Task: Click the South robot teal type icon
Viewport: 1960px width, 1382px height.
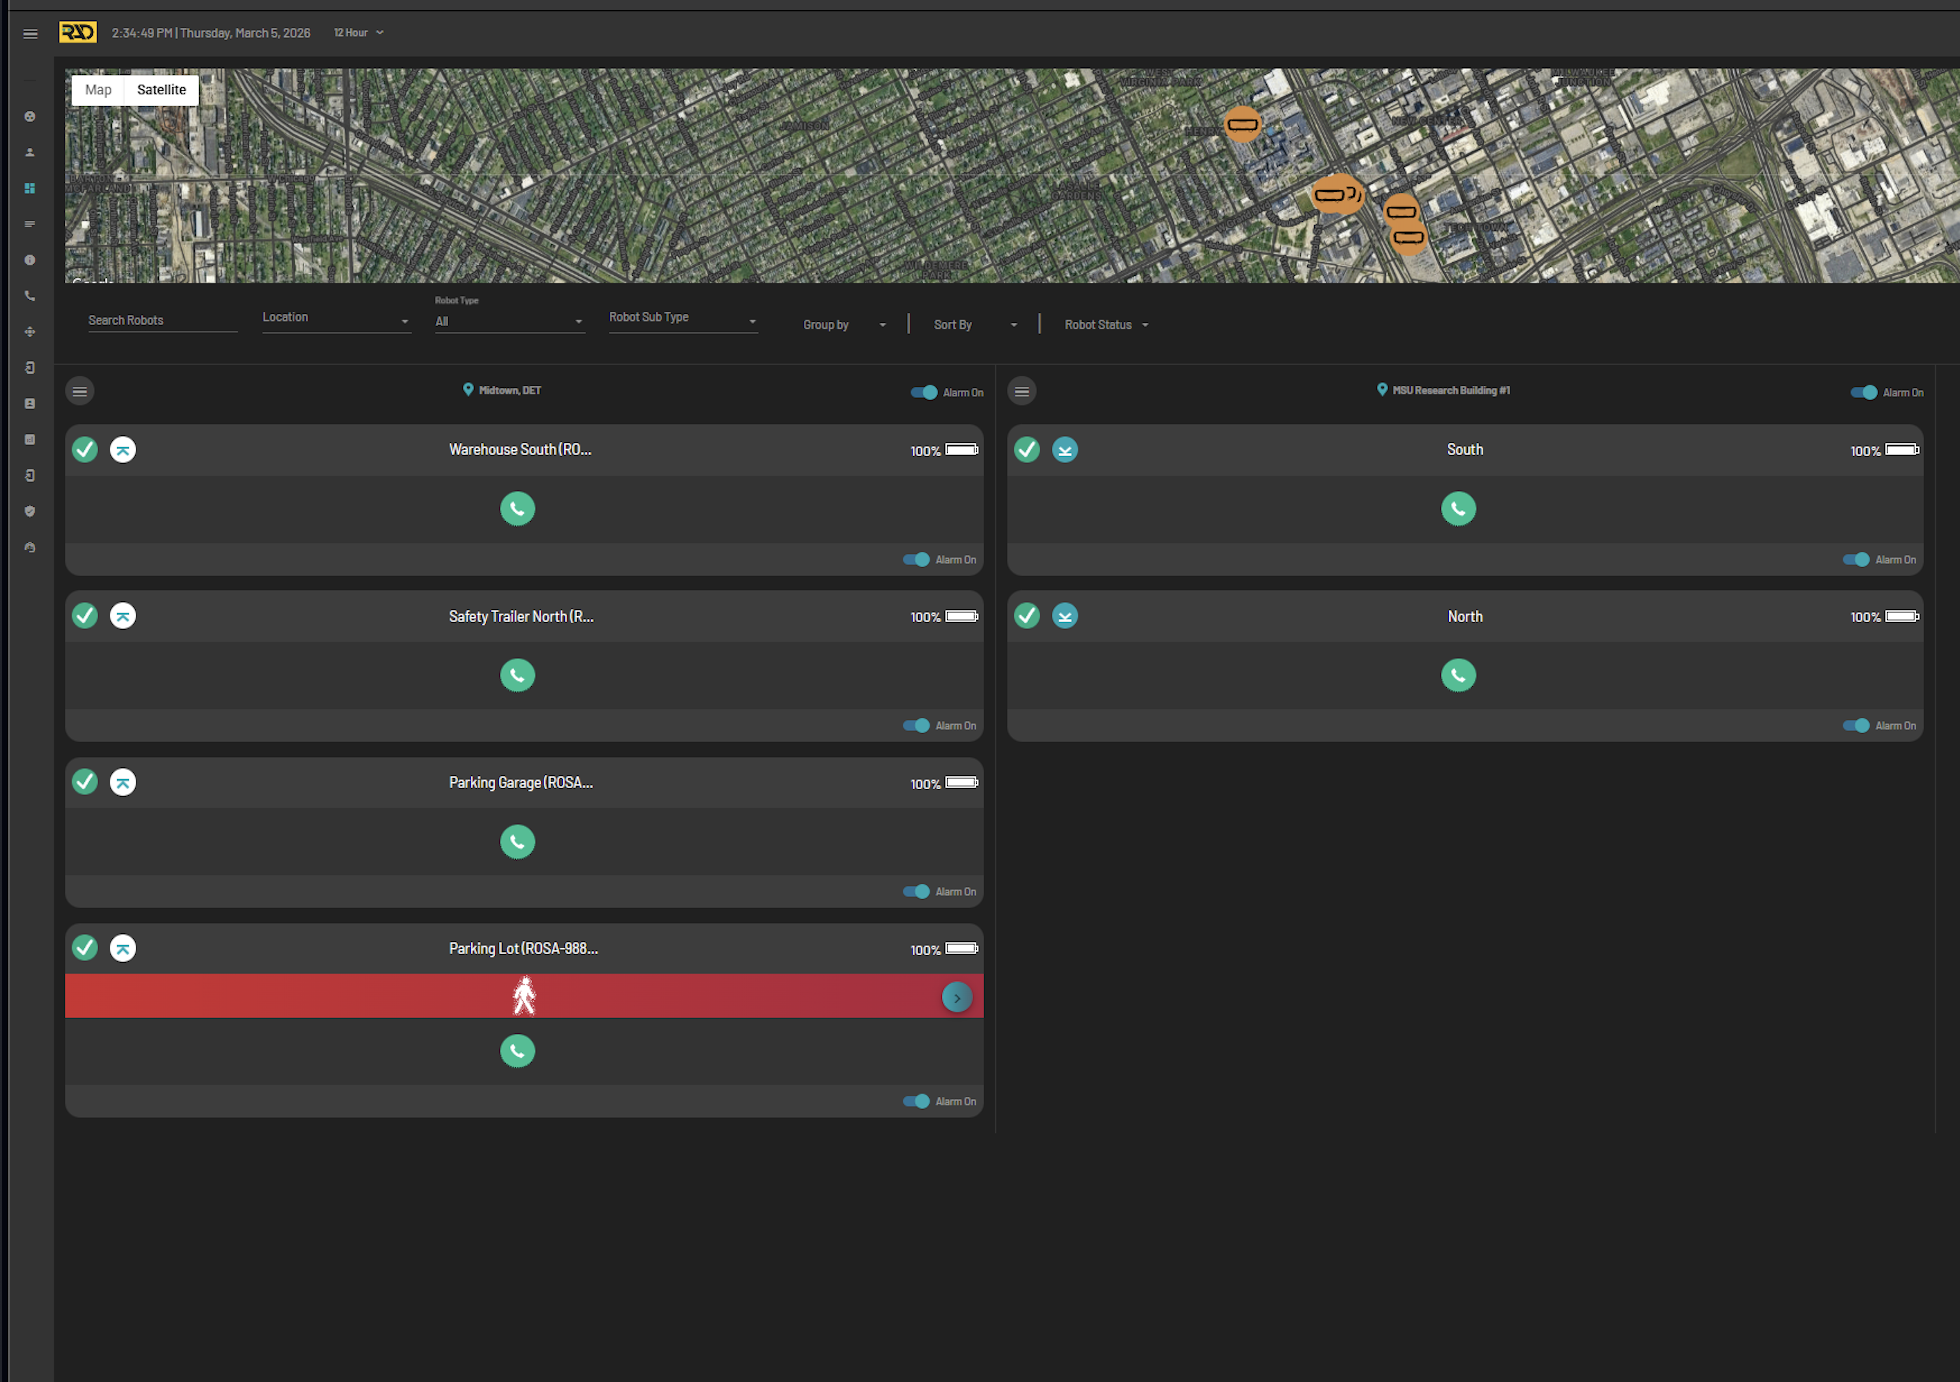Action: click(1065, 450)
